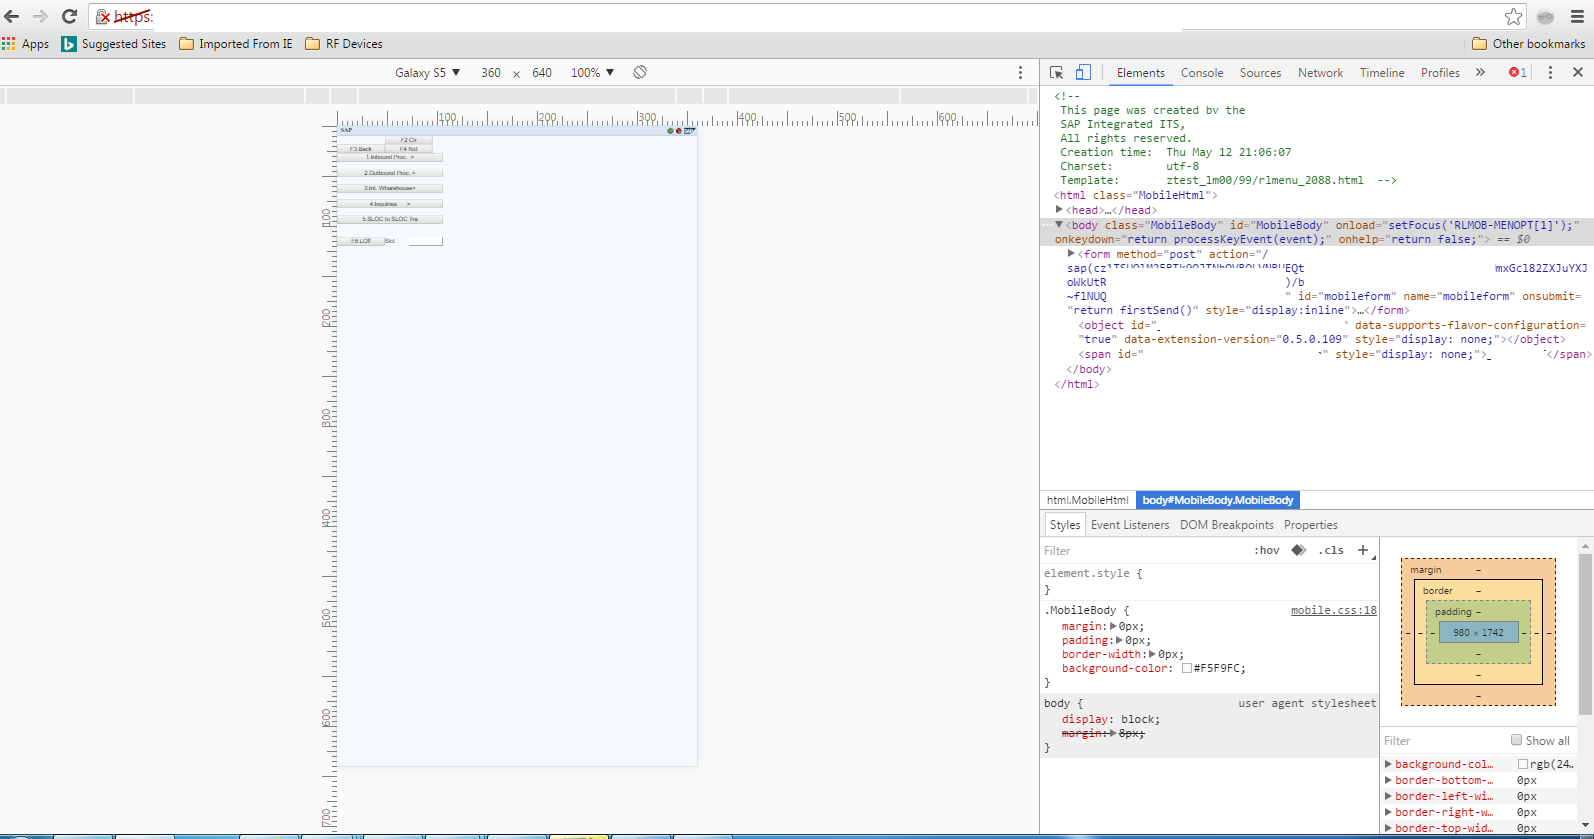Expand the form element node
This screenshot has height=839, width=1594.
click(1071, 254)
